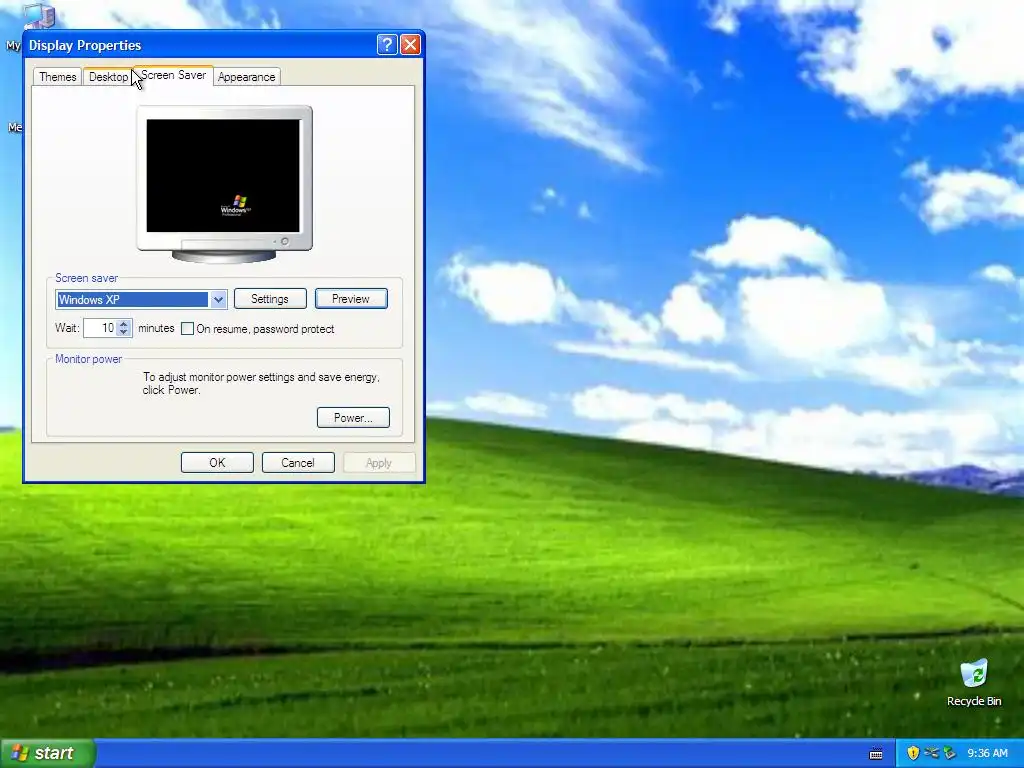The width and height of the screenshot is (1024, 768).
Task: Click the Safely Remove Hardware tray icon
Action: click(950, 753)
